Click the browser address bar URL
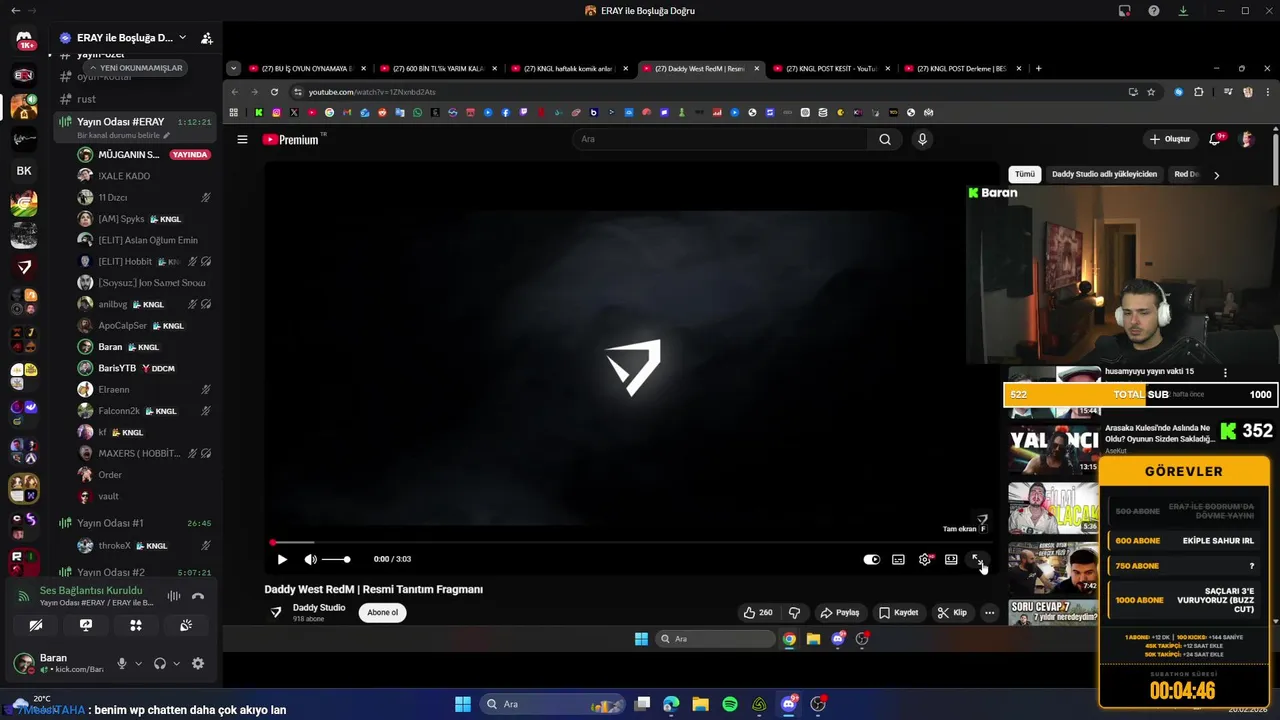 click(372, 92)
